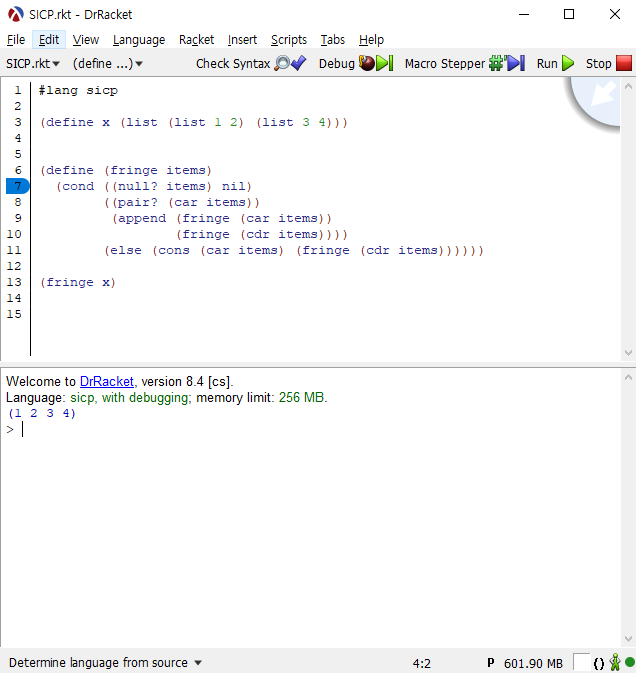Click the running figure status icon
The image size is (636, 673).
click(x=615, y=662)
